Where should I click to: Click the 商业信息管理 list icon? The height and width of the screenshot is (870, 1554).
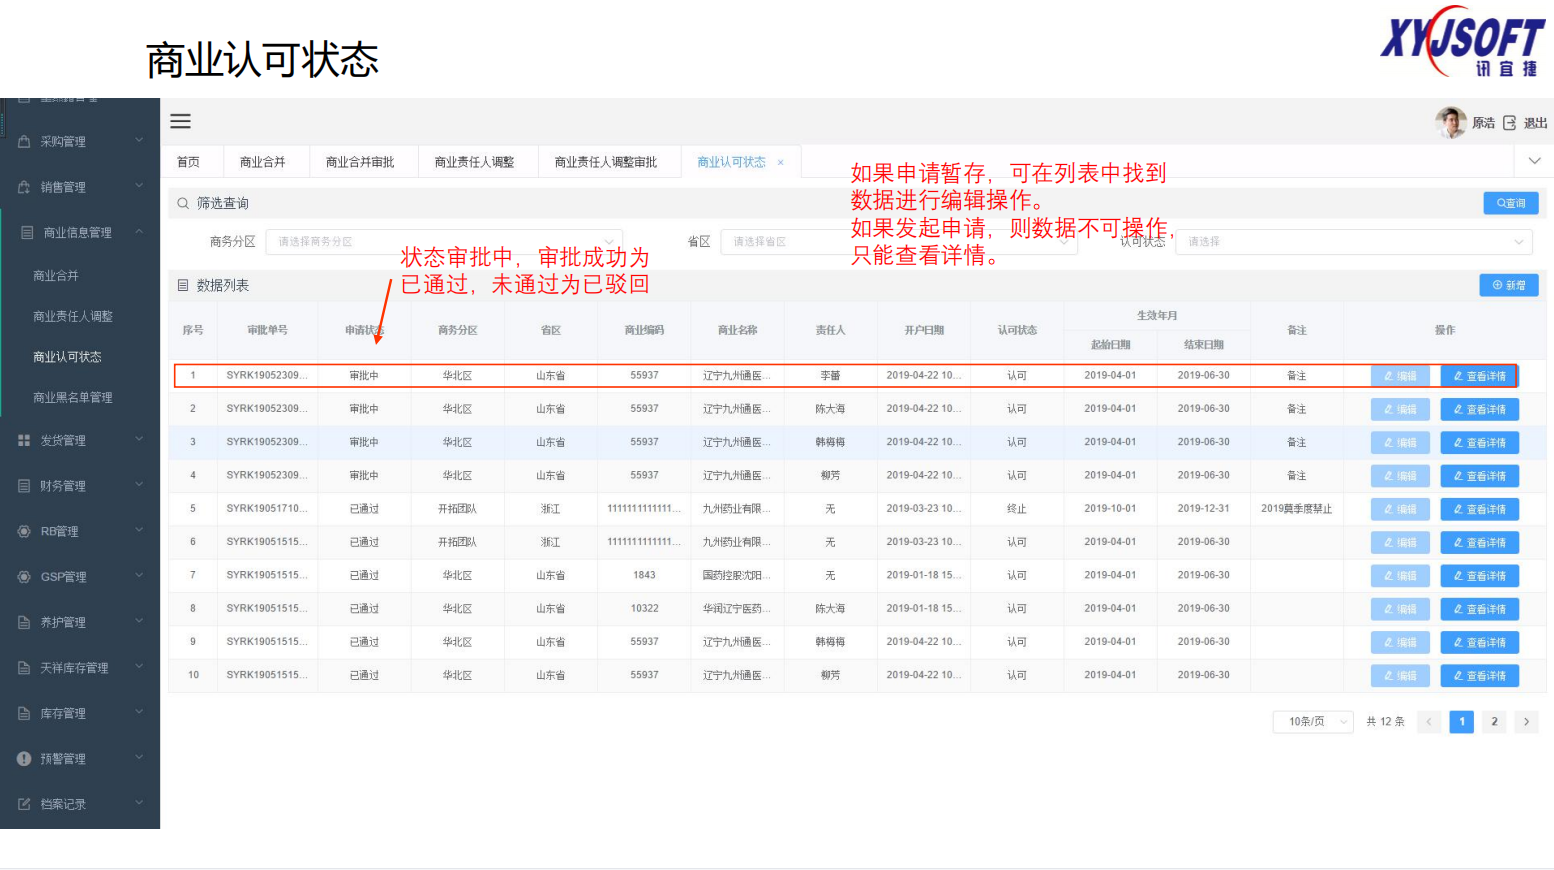pyautogui.click(x=27, y=232)
